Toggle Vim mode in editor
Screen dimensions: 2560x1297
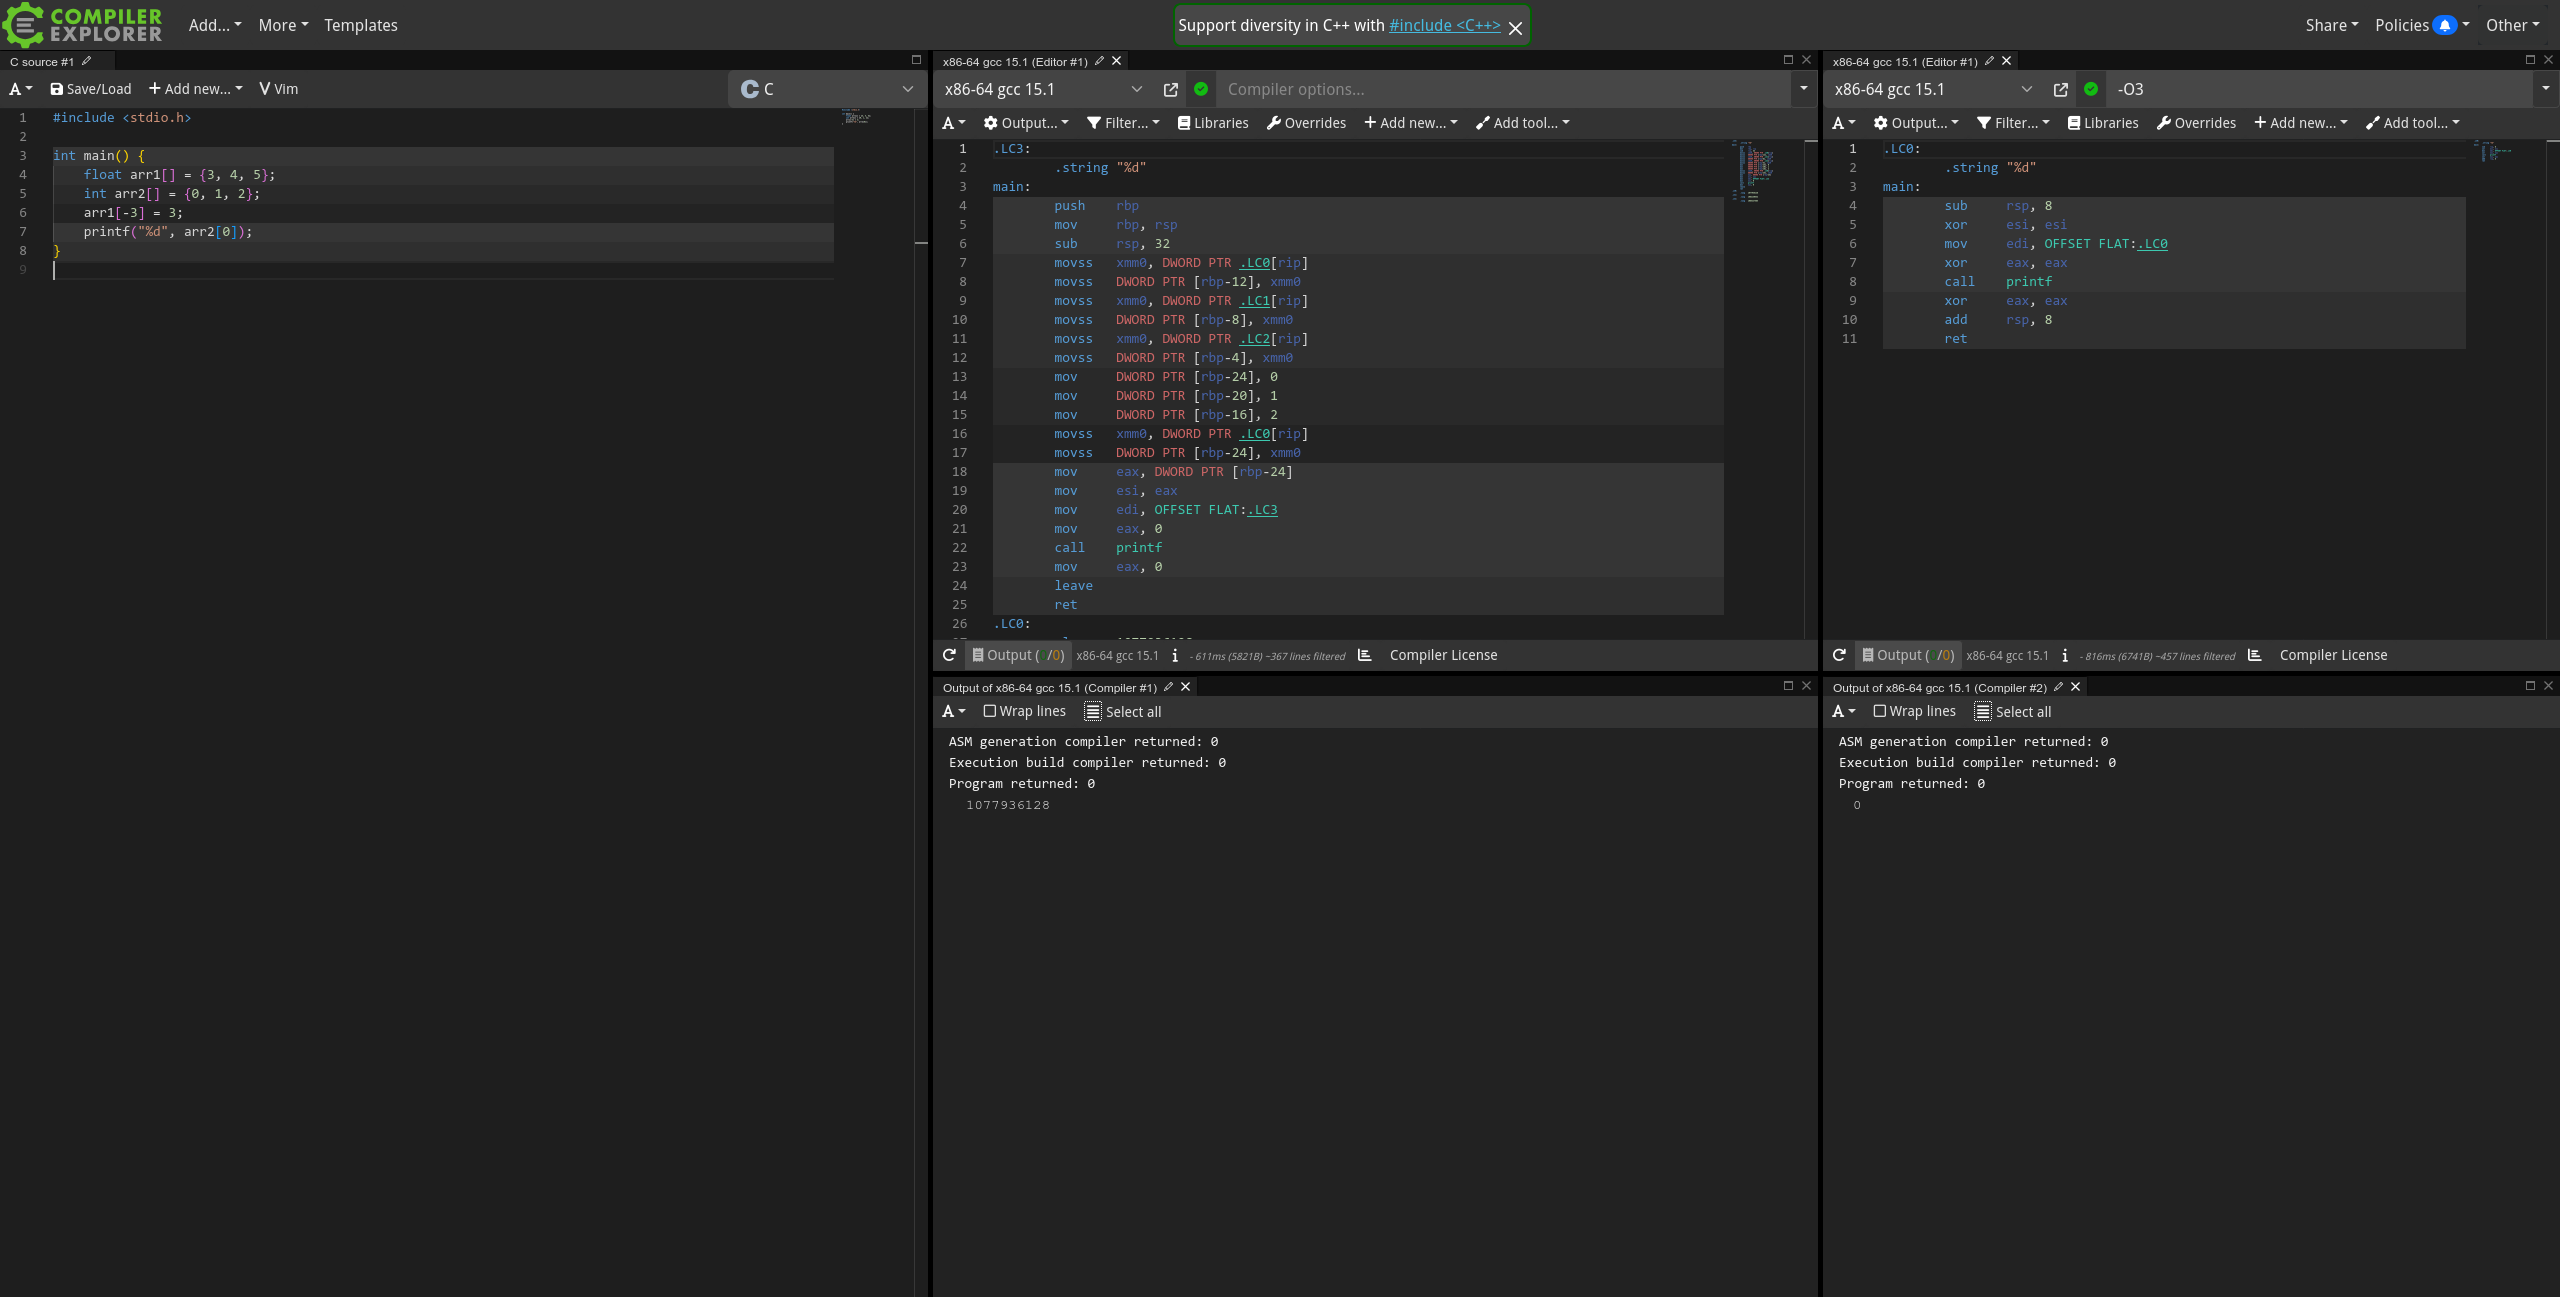tap(278, 89)
